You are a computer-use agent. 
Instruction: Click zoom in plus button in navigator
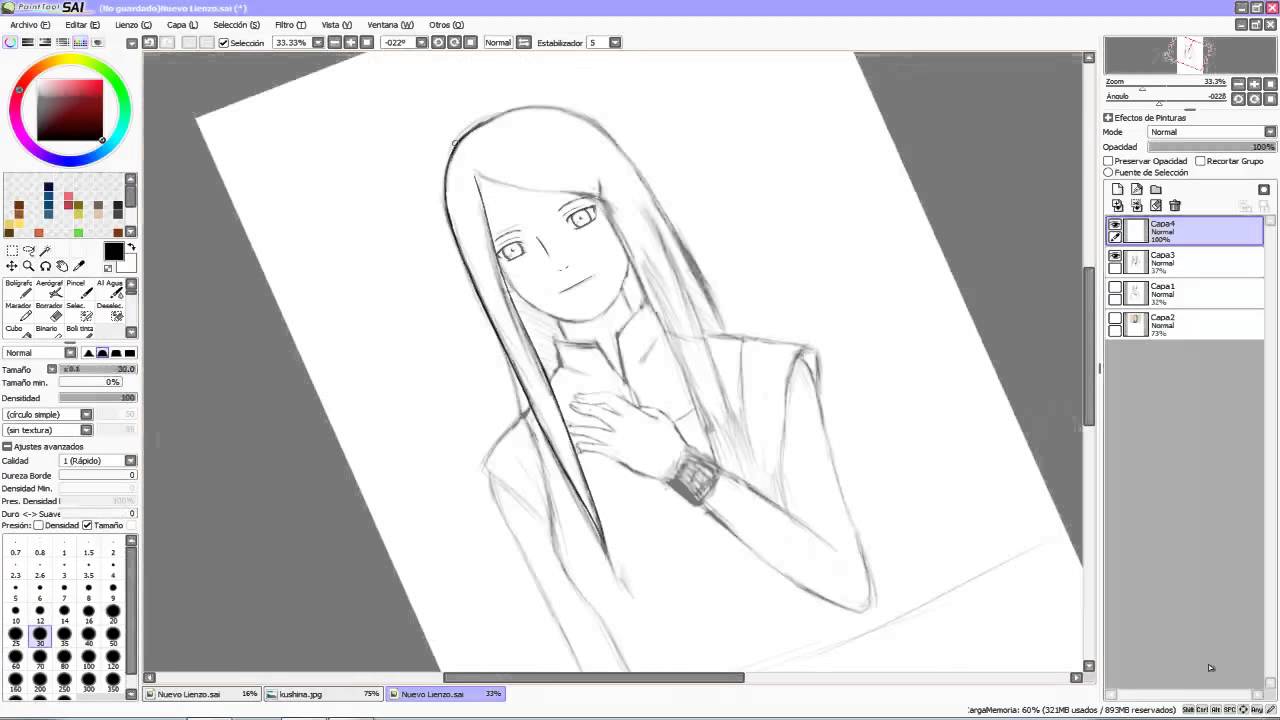click(1254, 84)
